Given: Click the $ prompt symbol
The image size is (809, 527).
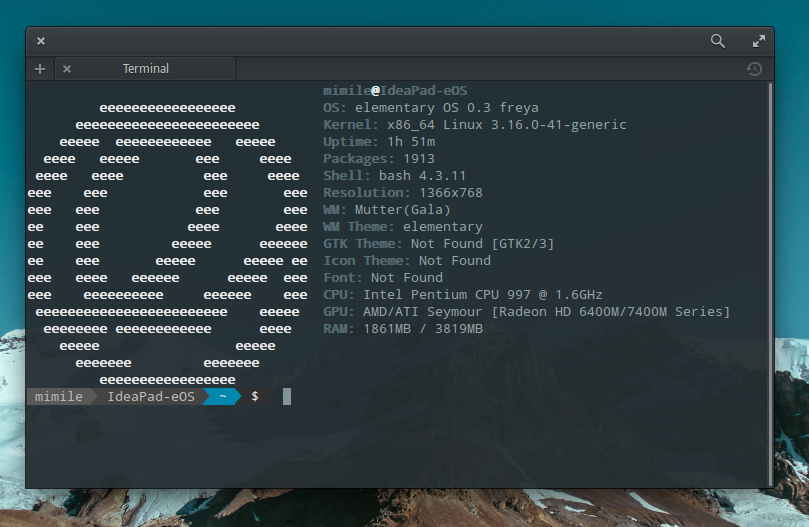Looking at the screenshot, I should (255, 396).
